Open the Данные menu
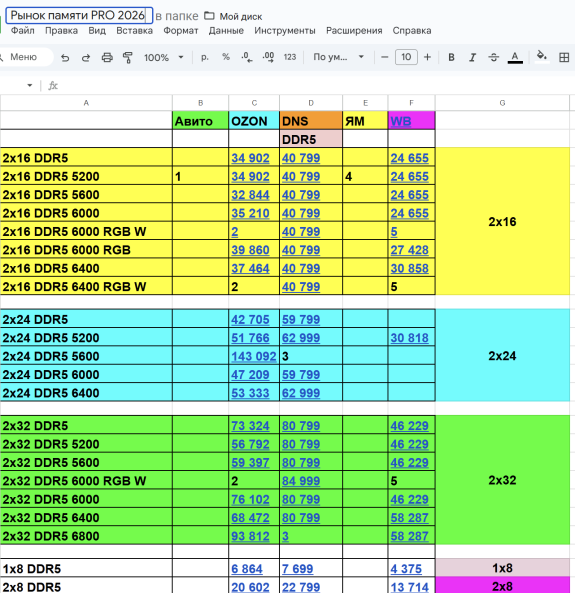This screenshot has width=575, height=593. [226, 31]
